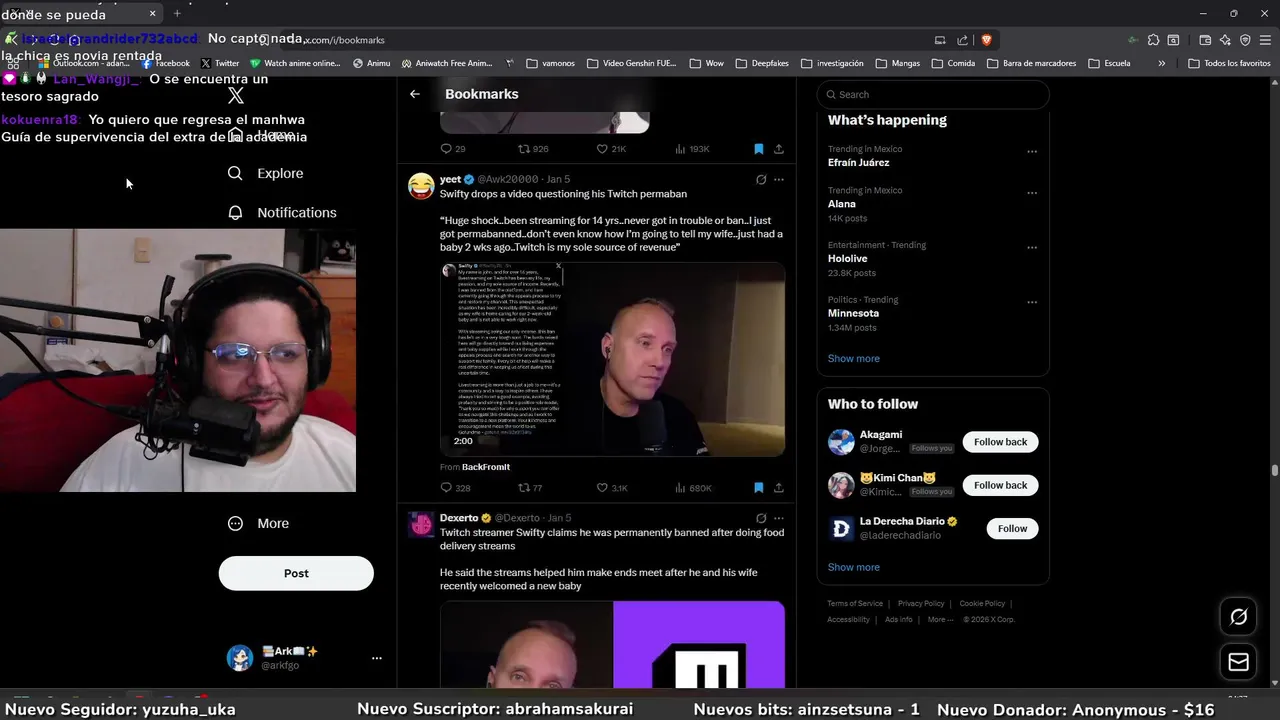Open the Brave Shields lion icon

click(986, 40)
